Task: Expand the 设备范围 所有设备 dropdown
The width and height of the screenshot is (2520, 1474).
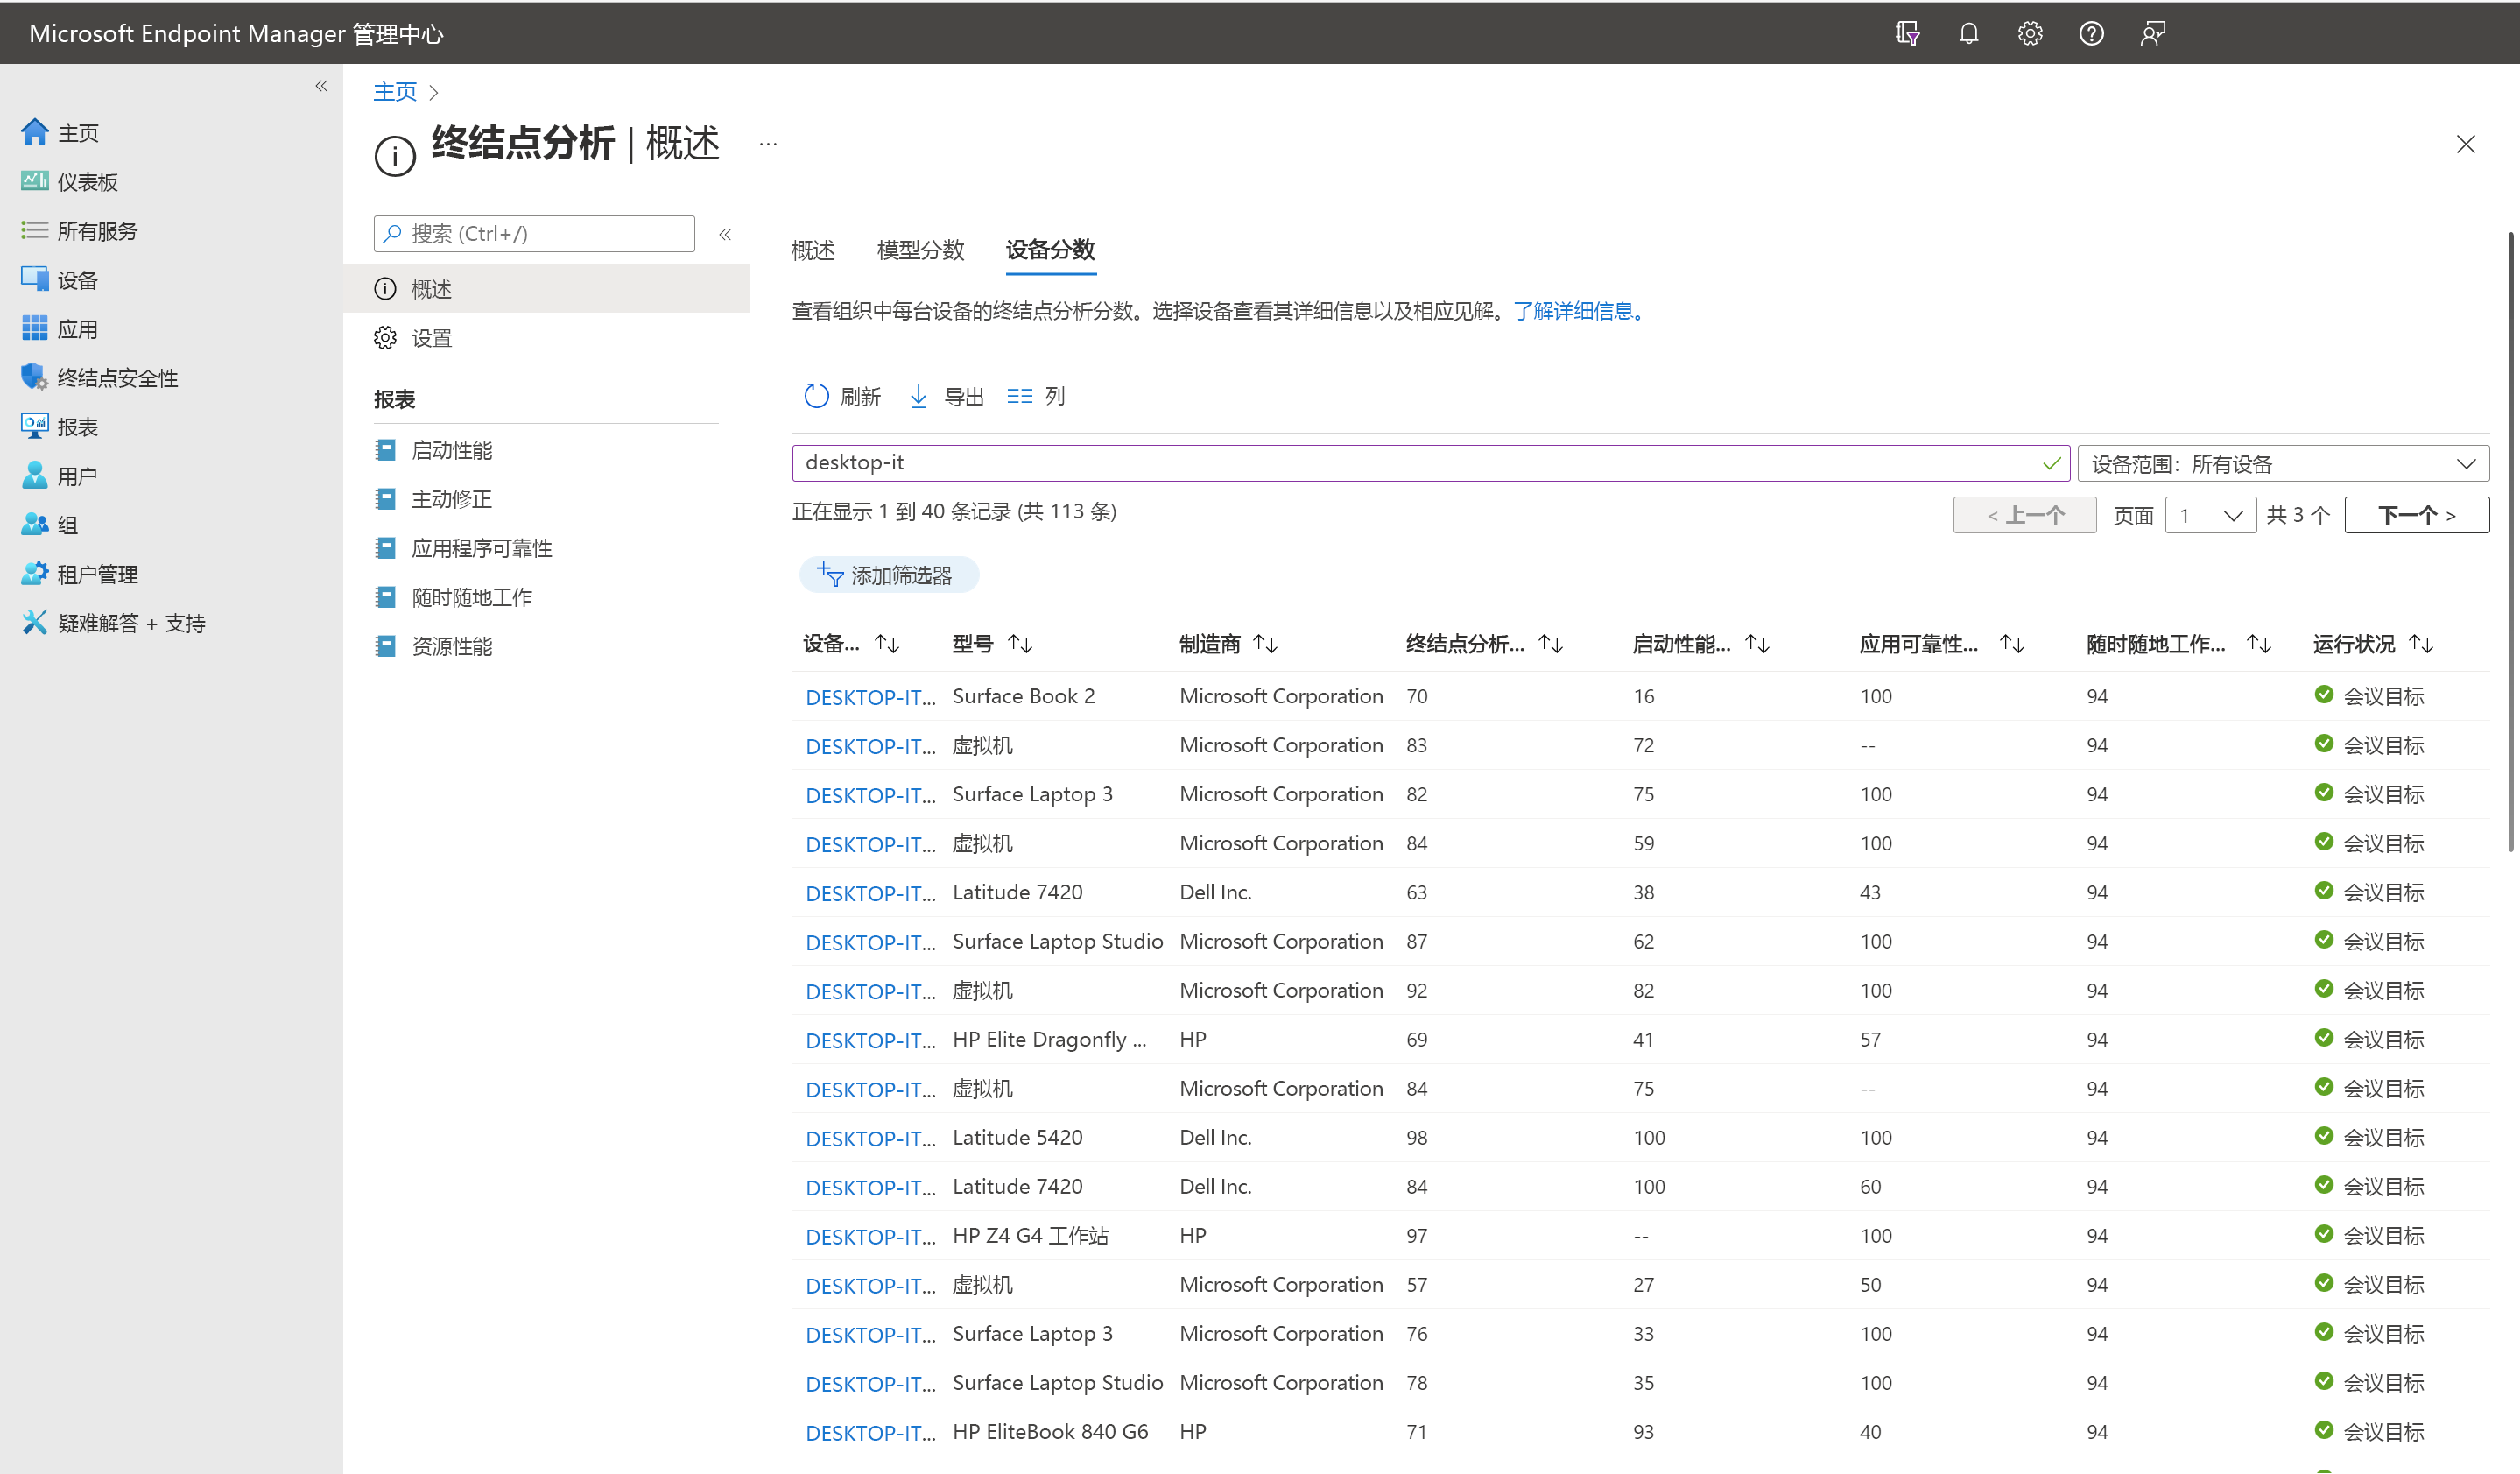Action: [2284, 464]
